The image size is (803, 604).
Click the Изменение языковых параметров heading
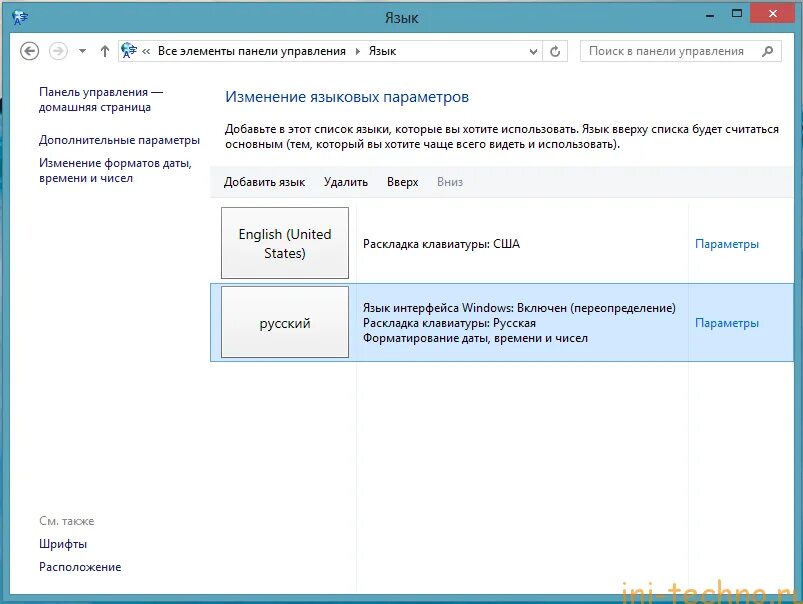point(347,97)
